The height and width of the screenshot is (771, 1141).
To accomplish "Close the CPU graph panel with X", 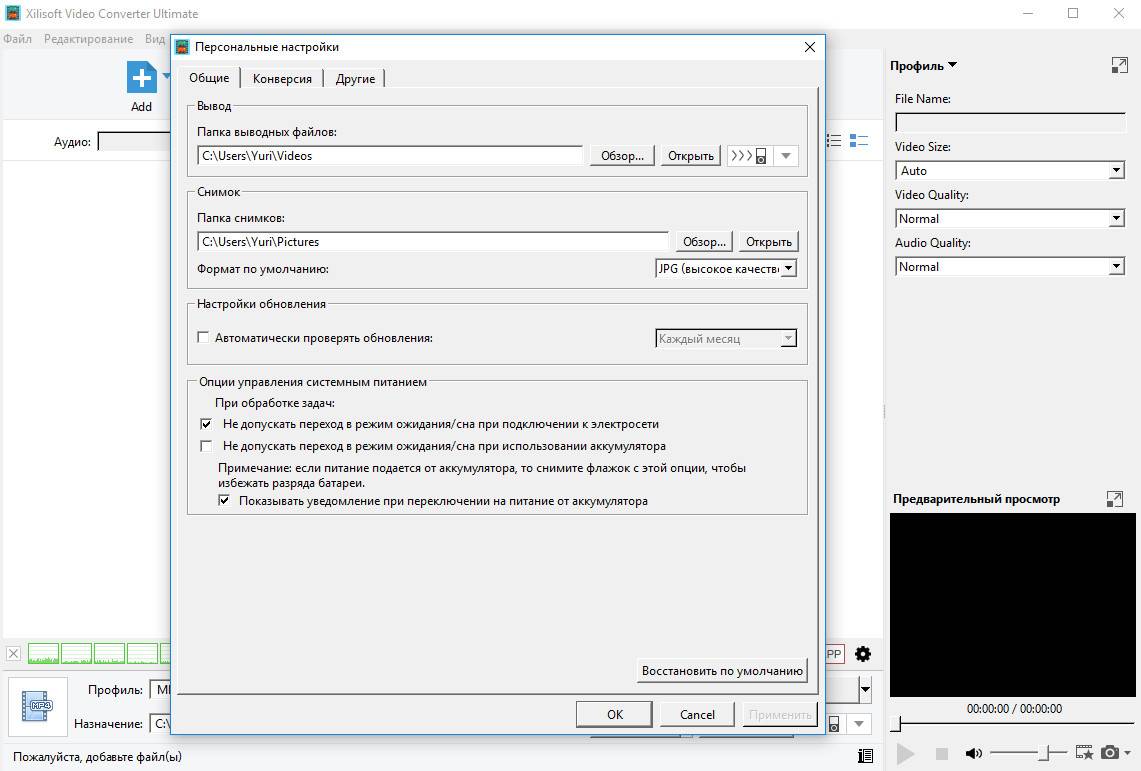I will 13,653.
